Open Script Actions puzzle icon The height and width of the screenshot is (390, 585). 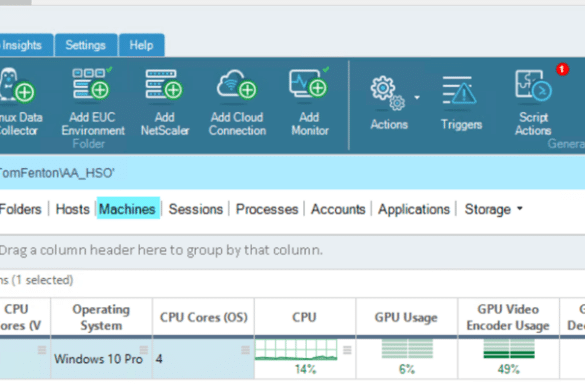coord(534,85)
